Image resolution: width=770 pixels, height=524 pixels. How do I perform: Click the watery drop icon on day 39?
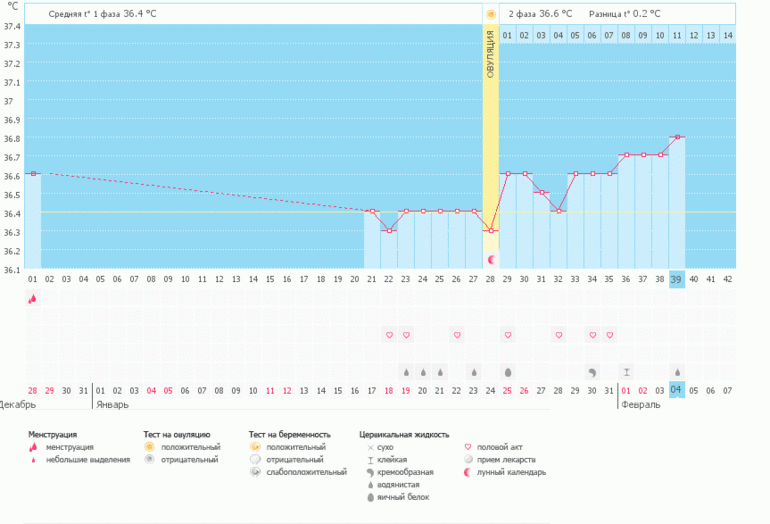click(677, 371)
